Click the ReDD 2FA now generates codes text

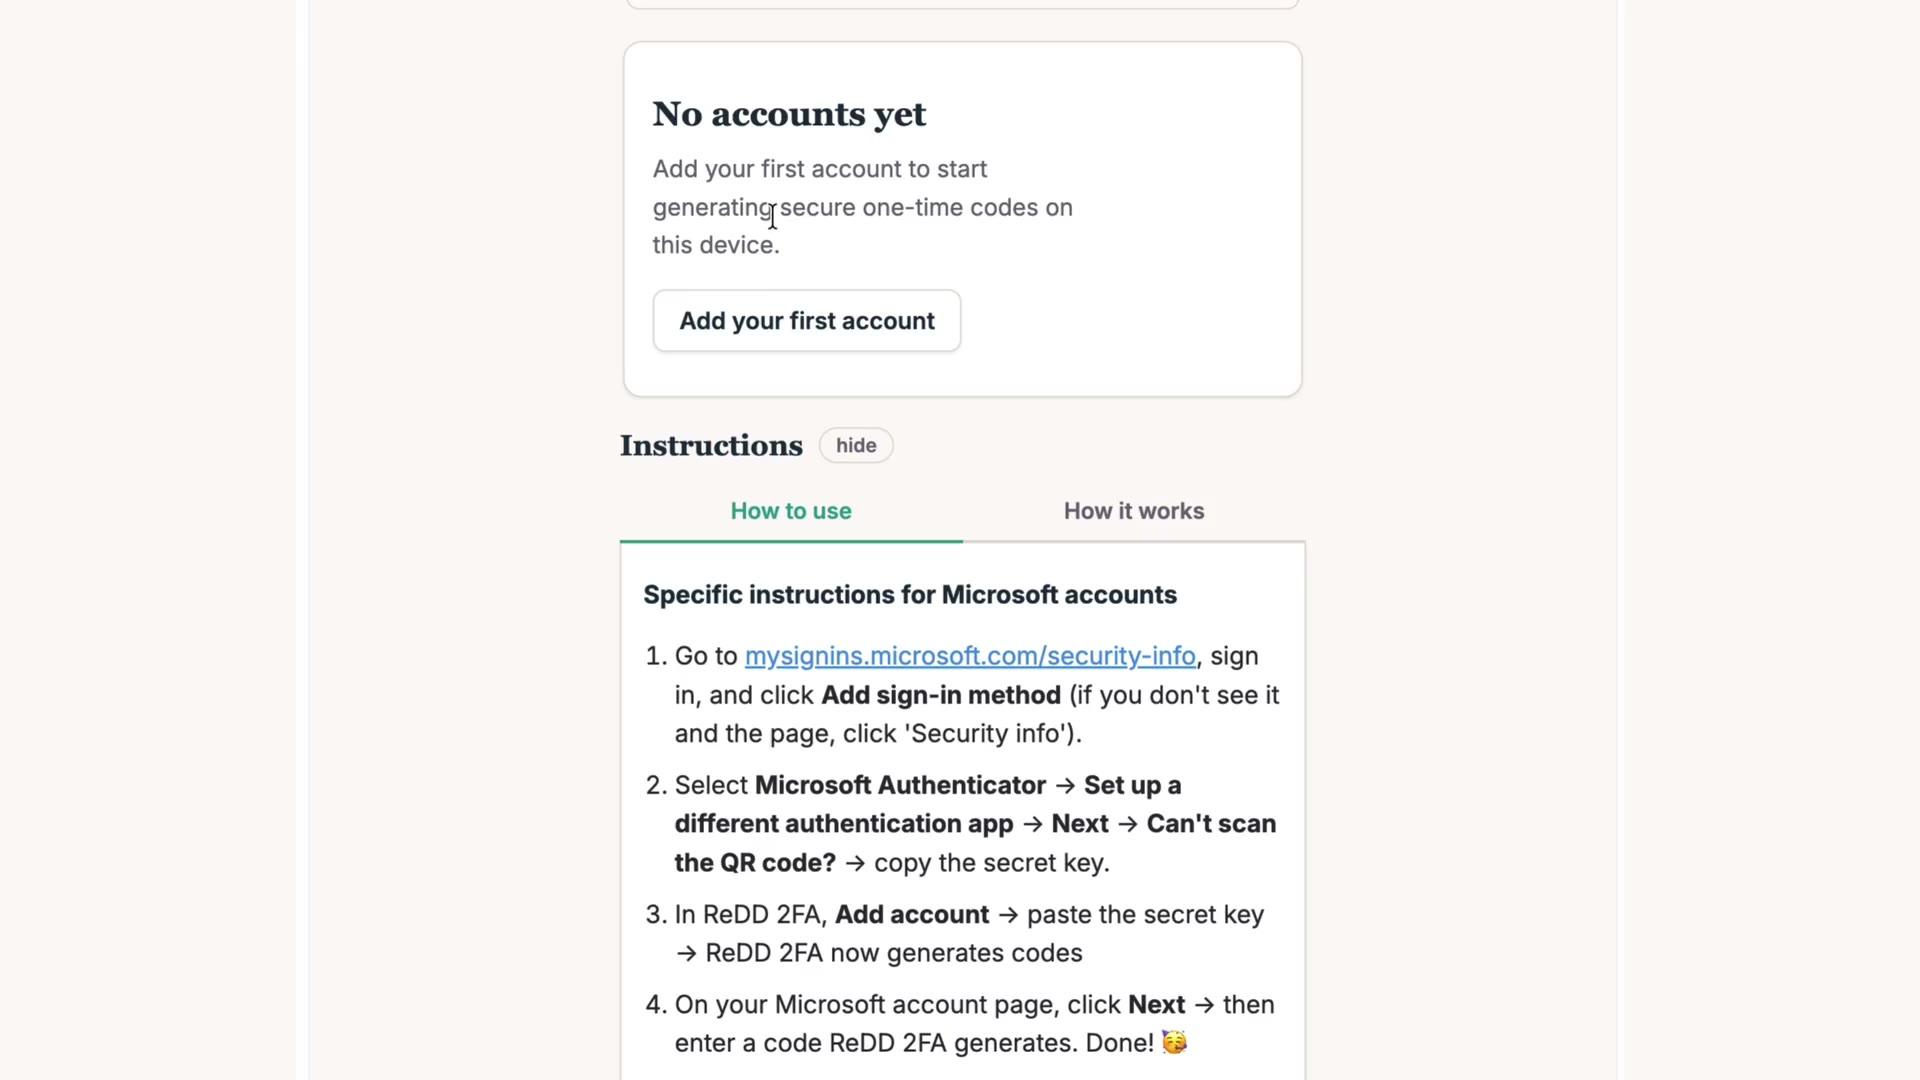894,953
